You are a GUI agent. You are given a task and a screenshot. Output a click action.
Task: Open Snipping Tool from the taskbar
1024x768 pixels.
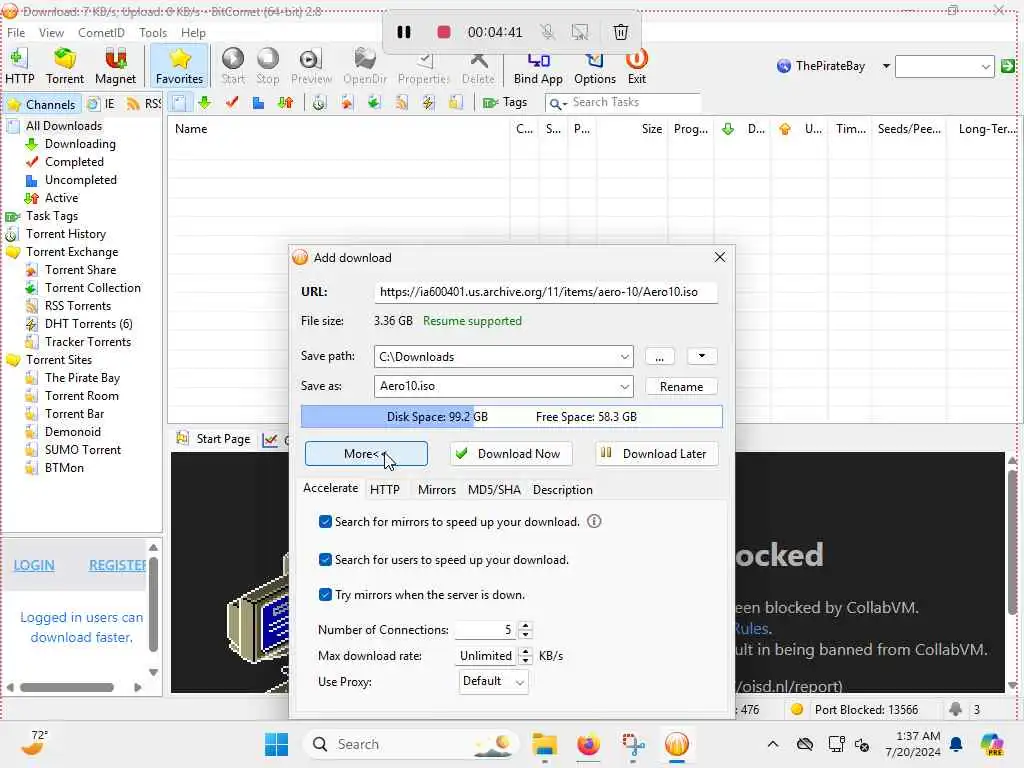tap(633, 744)
